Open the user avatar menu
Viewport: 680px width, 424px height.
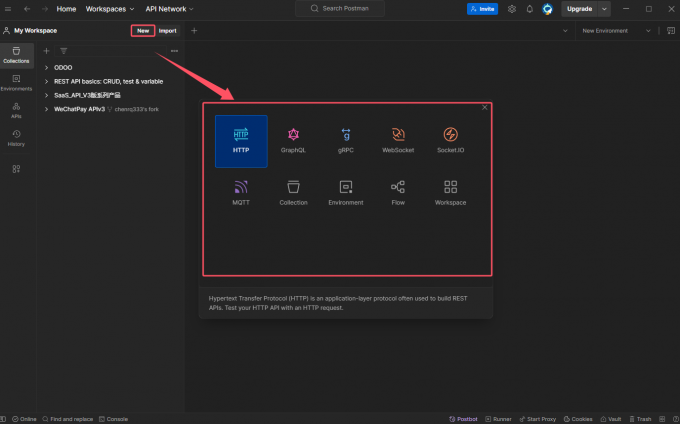547,9
